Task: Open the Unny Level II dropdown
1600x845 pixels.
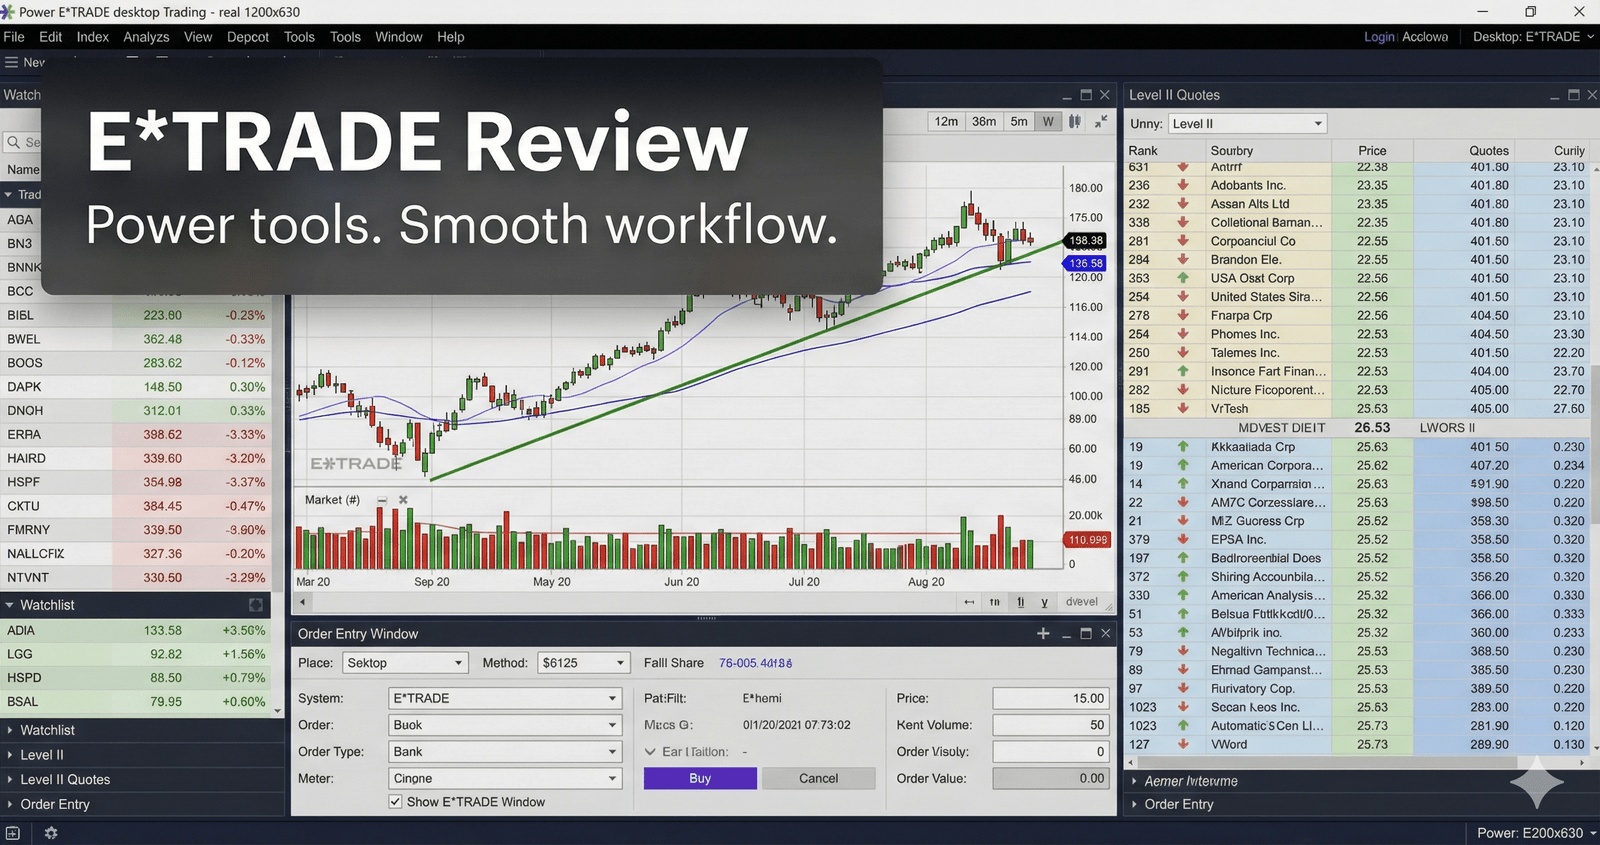Action: 1247,124
